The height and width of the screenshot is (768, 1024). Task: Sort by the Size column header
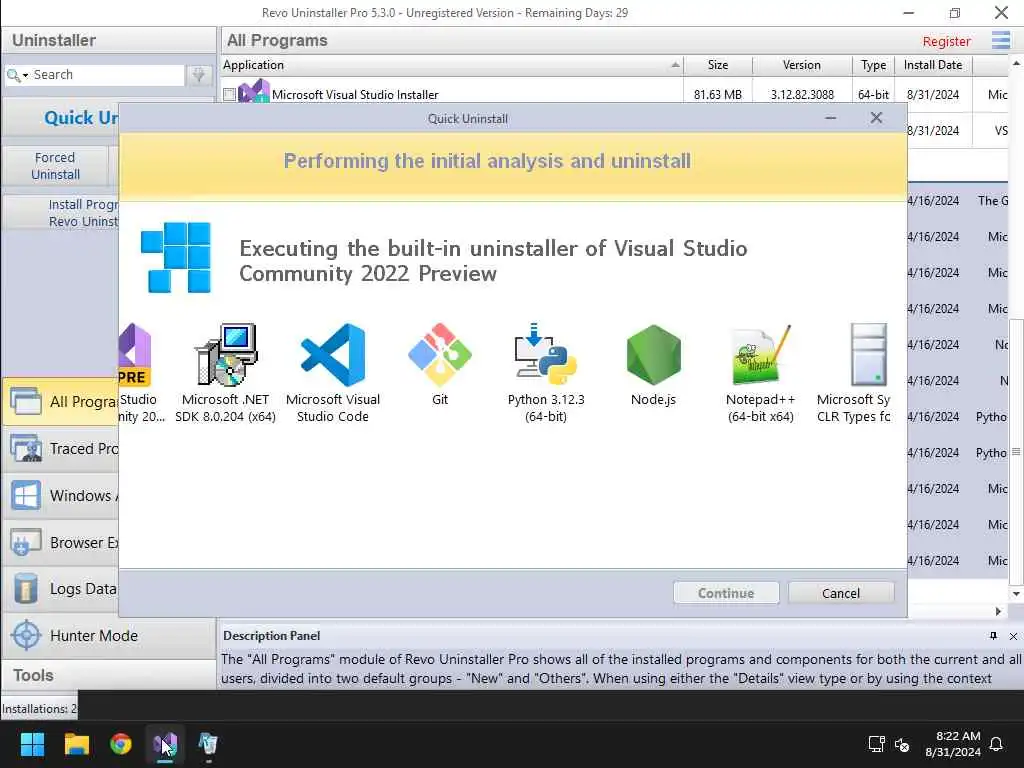click(x=718, y=65)
